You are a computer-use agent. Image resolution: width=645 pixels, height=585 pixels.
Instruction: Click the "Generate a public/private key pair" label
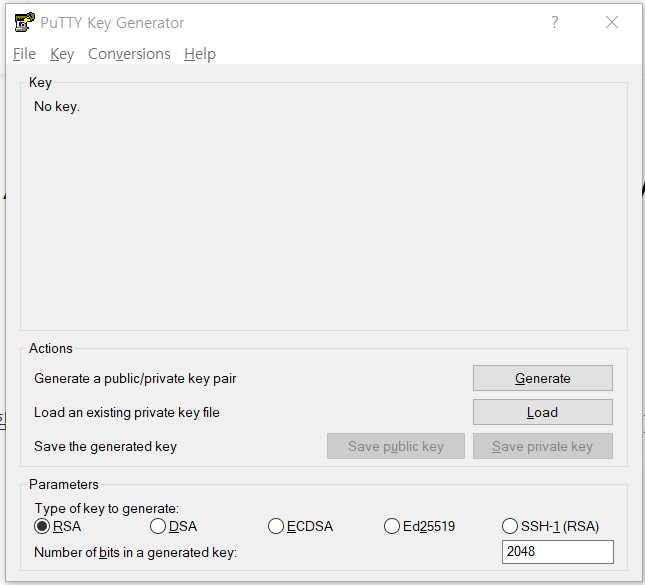click(x=135, y=378)
